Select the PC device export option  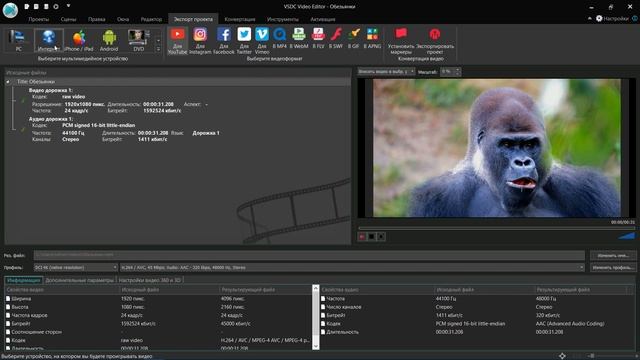18,40
